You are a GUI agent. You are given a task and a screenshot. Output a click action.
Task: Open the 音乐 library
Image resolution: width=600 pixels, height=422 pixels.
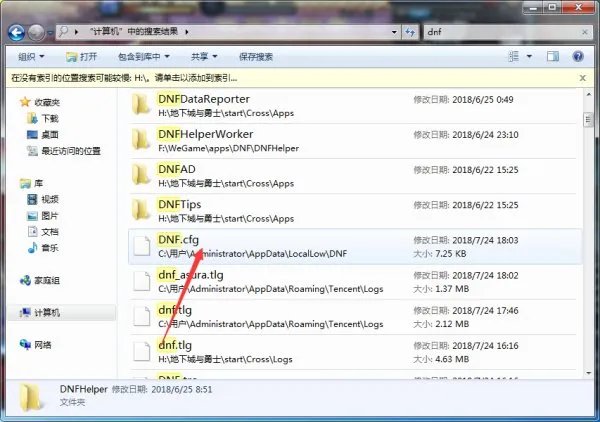click(x=50, y=248)
